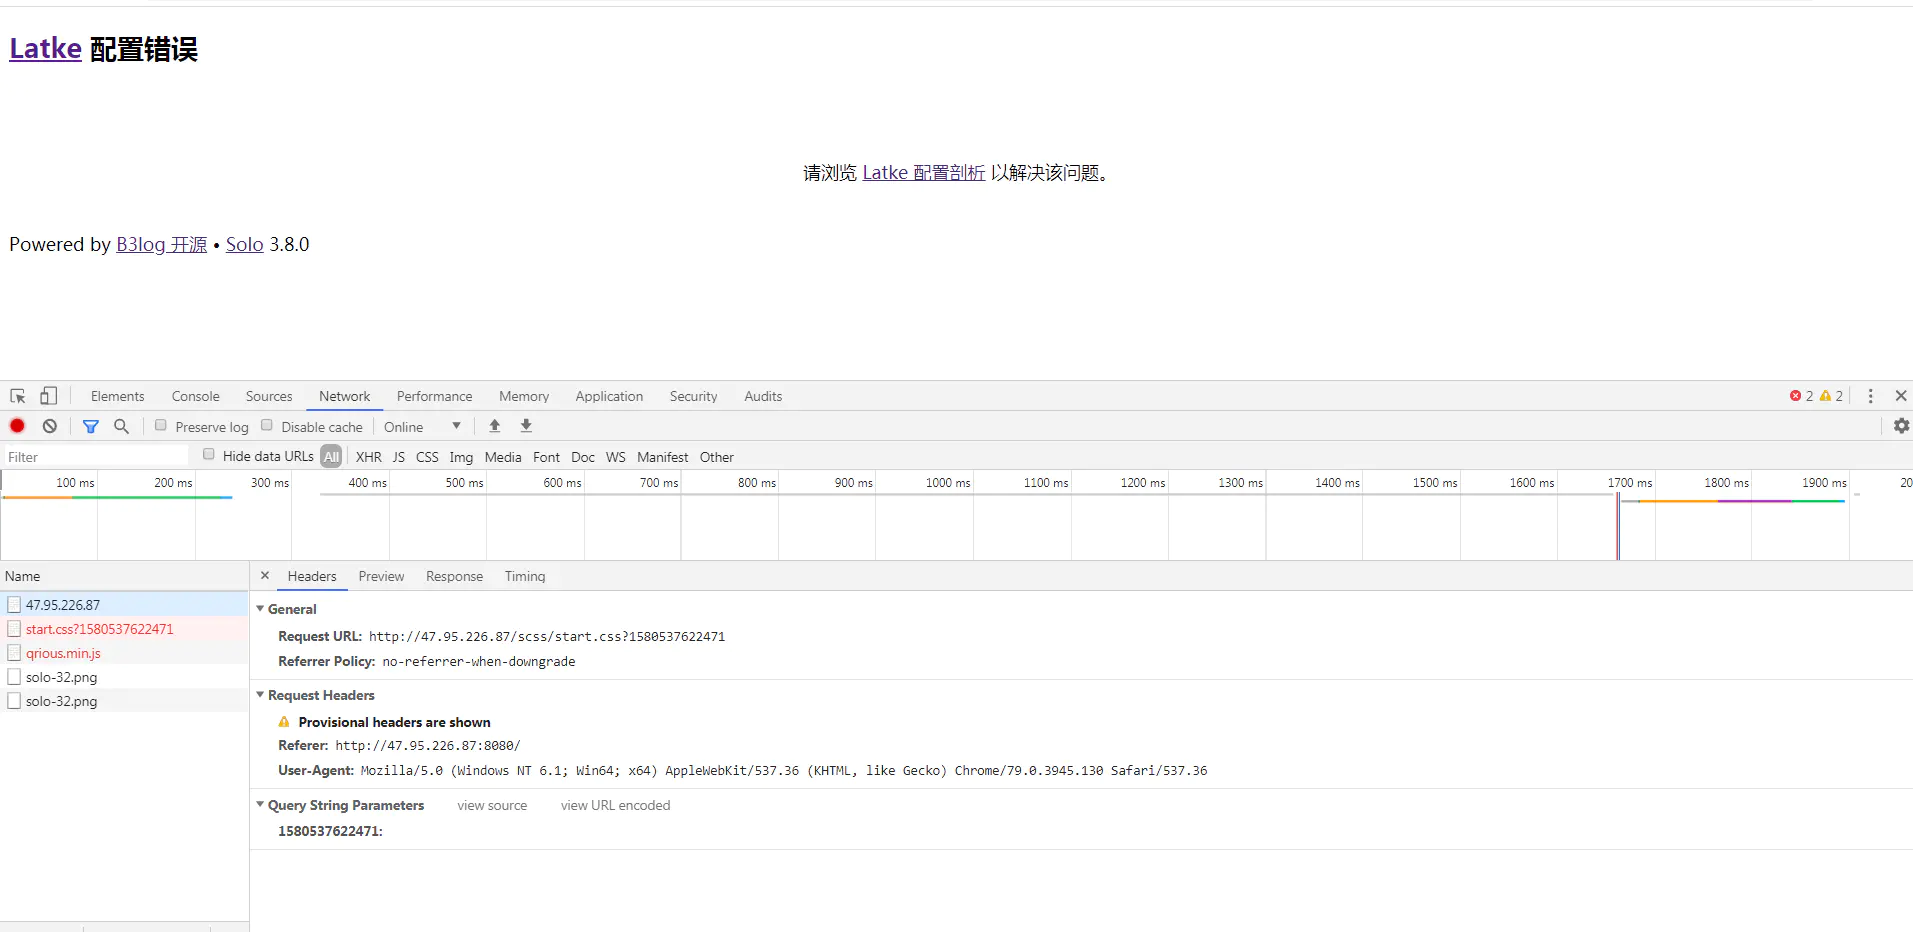Activate the inspect element picker icon
Screen dimensions: 1913x932
point(18,396)
